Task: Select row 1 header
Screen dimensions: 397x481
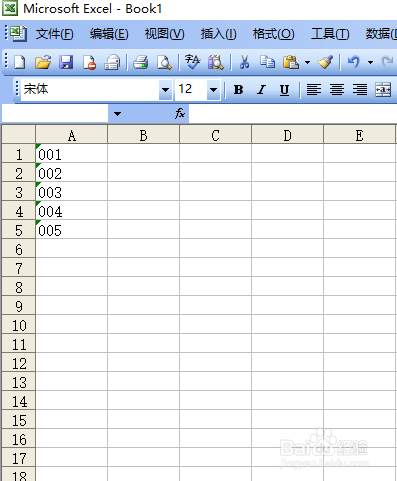Action: (19, 153)
